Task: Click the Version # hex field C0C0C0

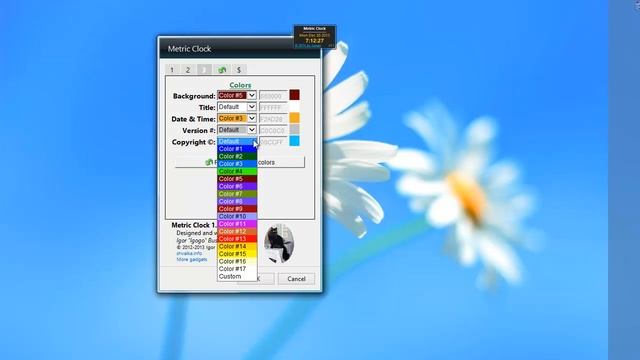Action: coord(273,130)
